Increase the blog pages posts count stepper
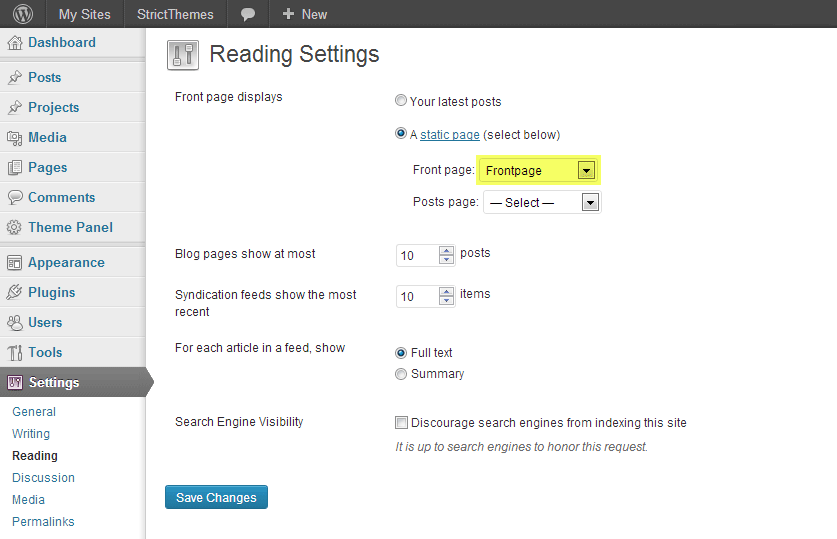Image resolution: width=837 pixels, height=539 pixels. coord(447,250)
